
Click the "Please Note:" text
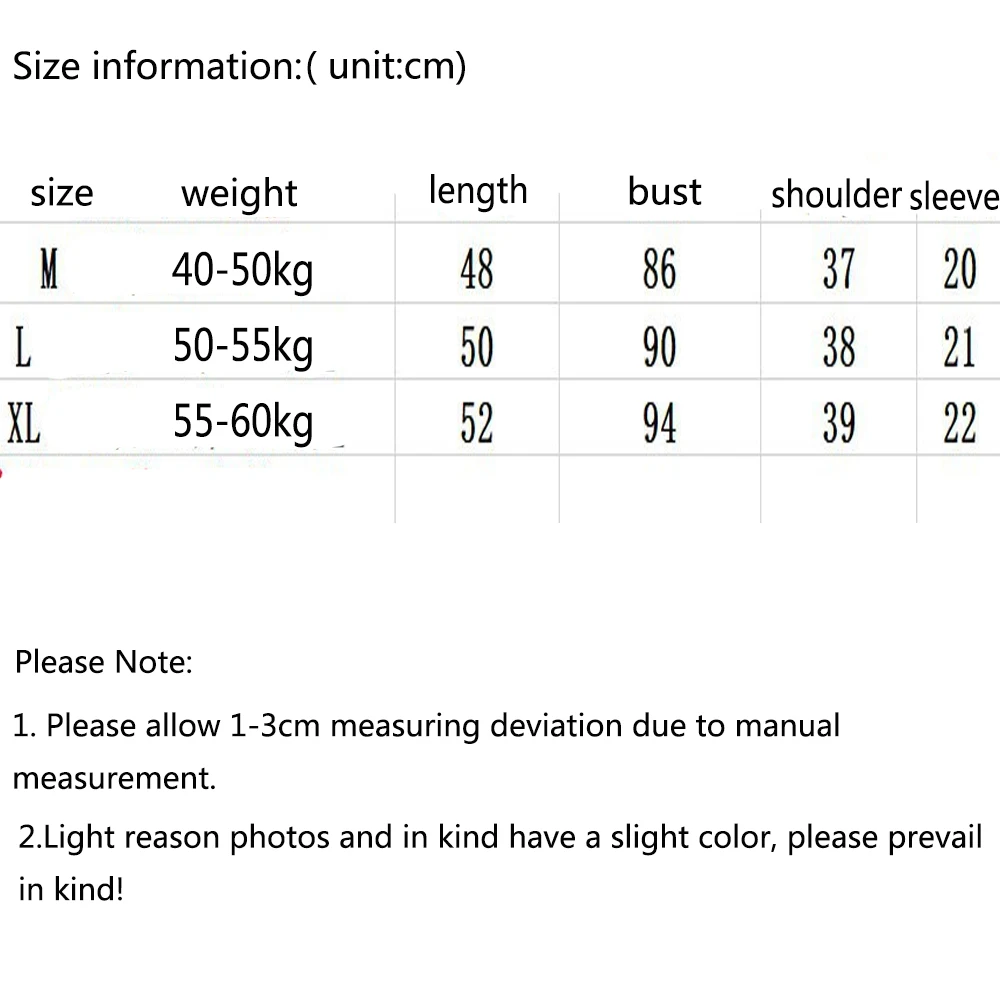103,662
